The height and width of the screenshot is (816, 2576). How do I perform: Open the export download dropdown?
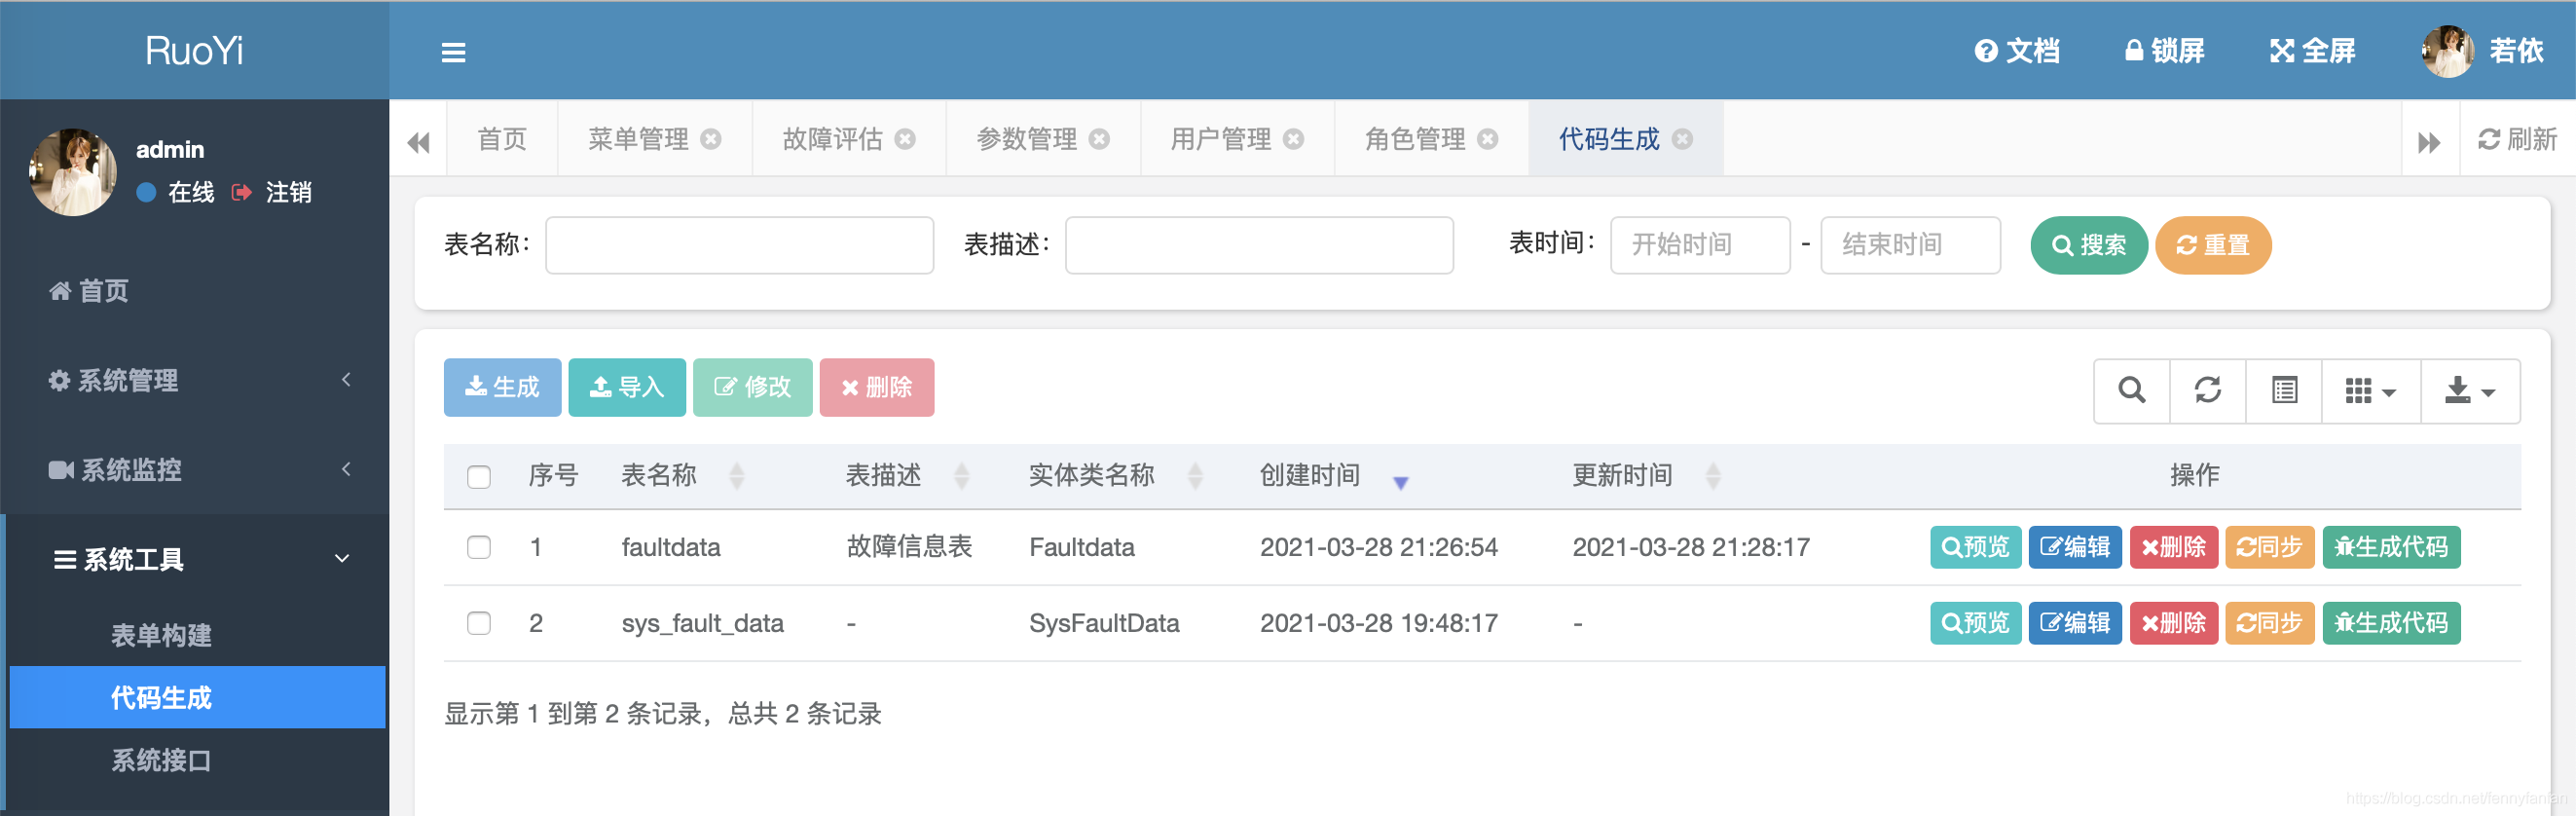[2470, 390]
